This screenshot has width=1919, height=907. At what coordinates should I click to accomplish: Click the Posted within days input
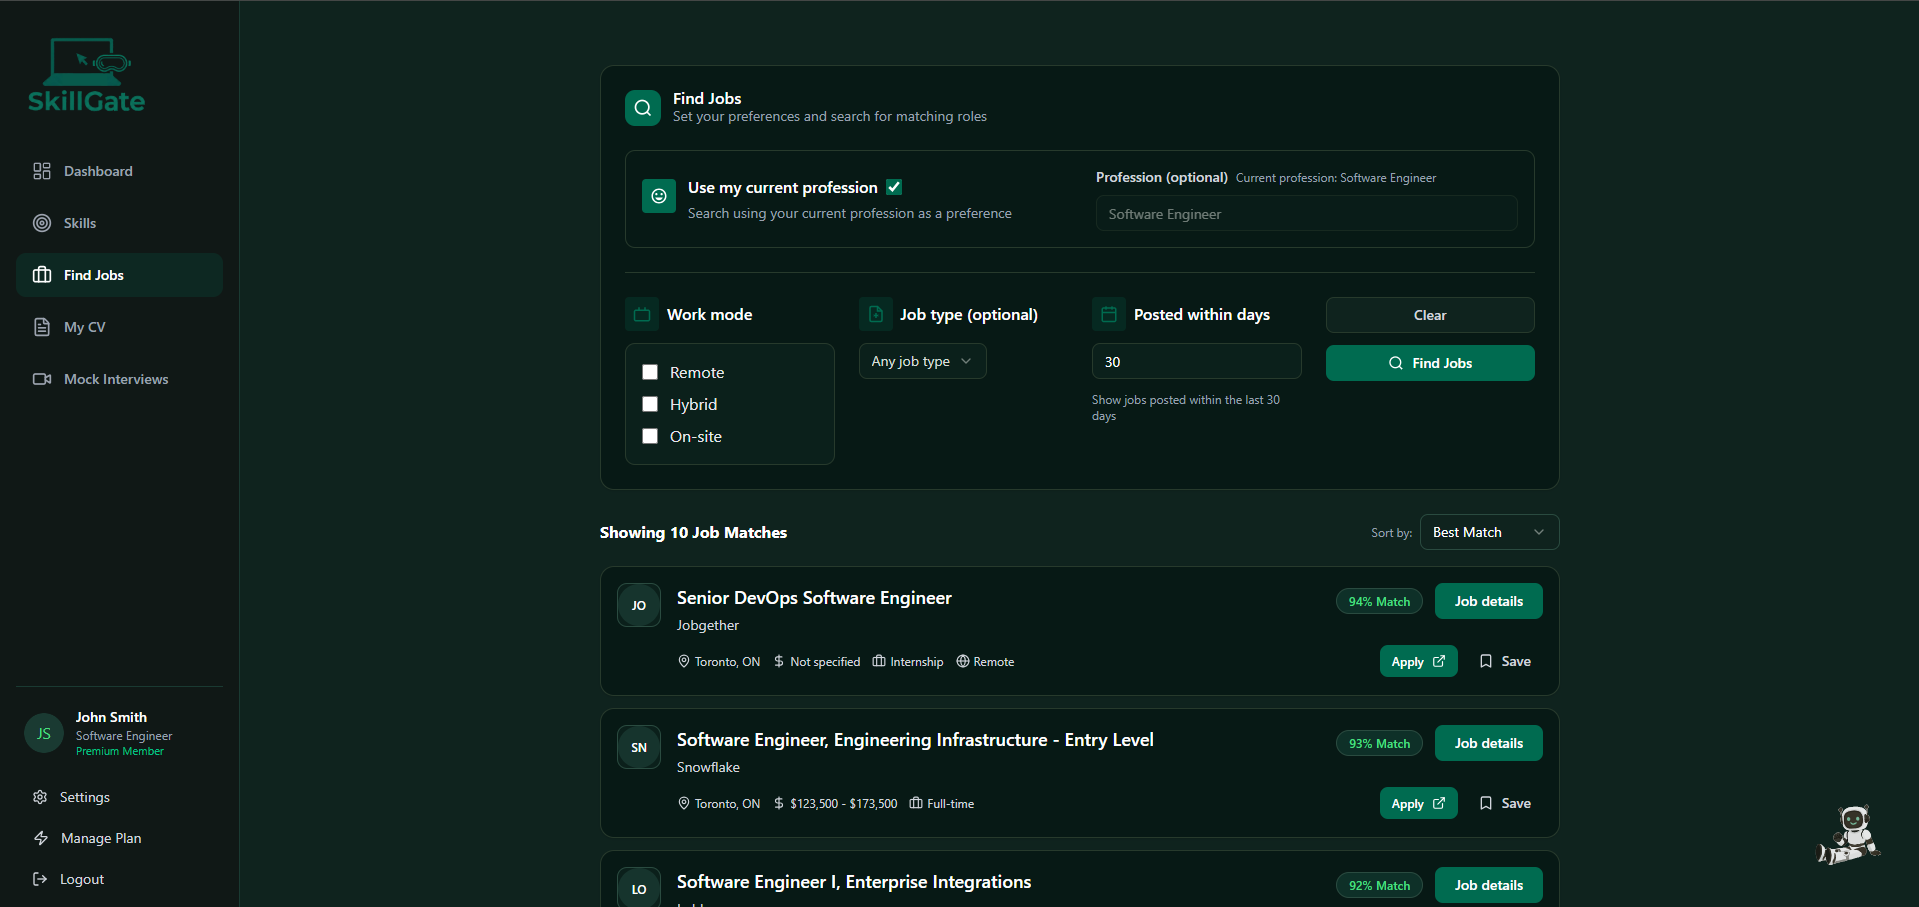click(x=1196, y=361)
